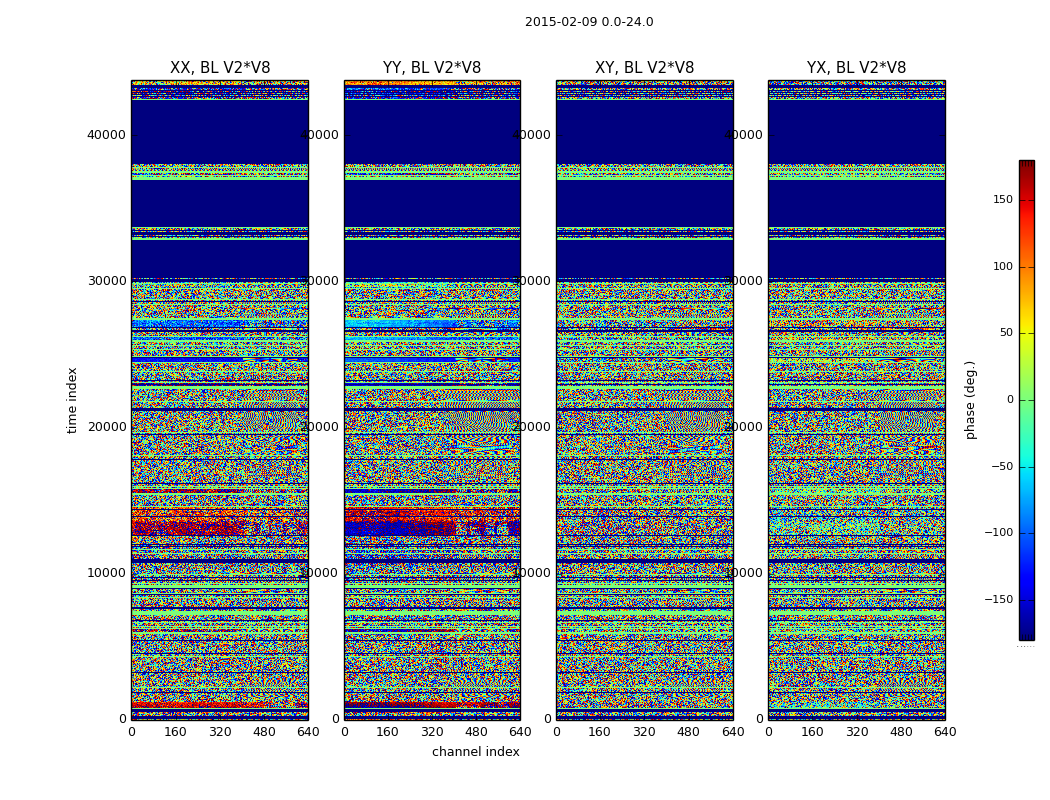Select the "XY, BL V2*V8" subplot title
The height and width of the screenshot is (800, 1050).
[644, 68]
